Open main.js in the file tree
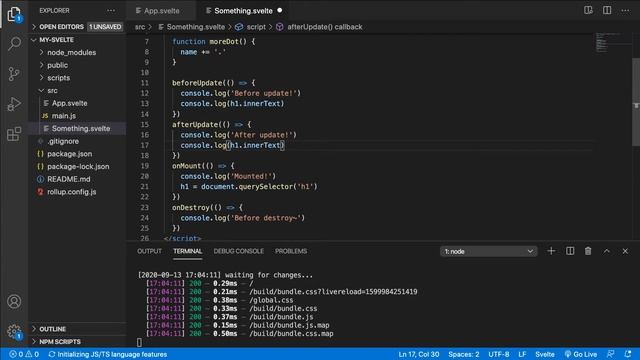 78,116
